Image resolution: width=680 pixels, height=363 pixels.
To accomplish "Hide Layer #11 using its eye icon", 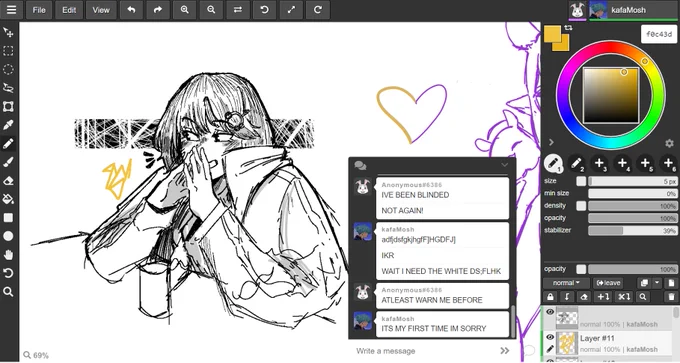I will [550, 337].
